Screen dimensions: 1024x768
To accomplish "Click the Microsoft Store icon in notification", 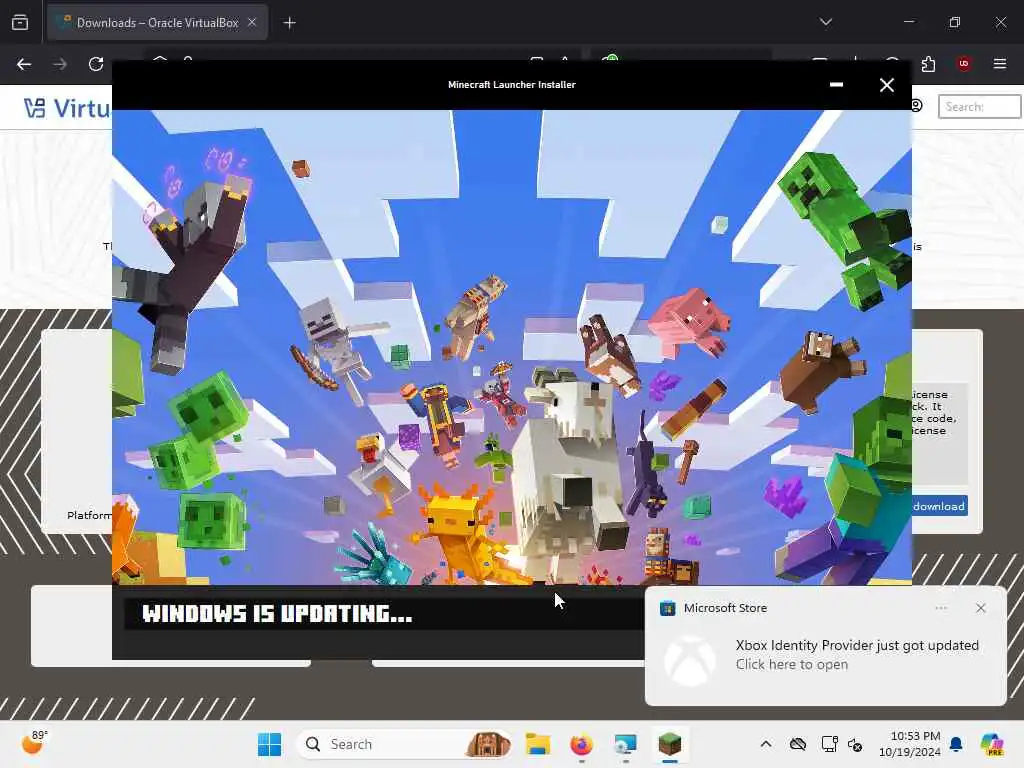I will pyautogui.click(x=667, y=608).
